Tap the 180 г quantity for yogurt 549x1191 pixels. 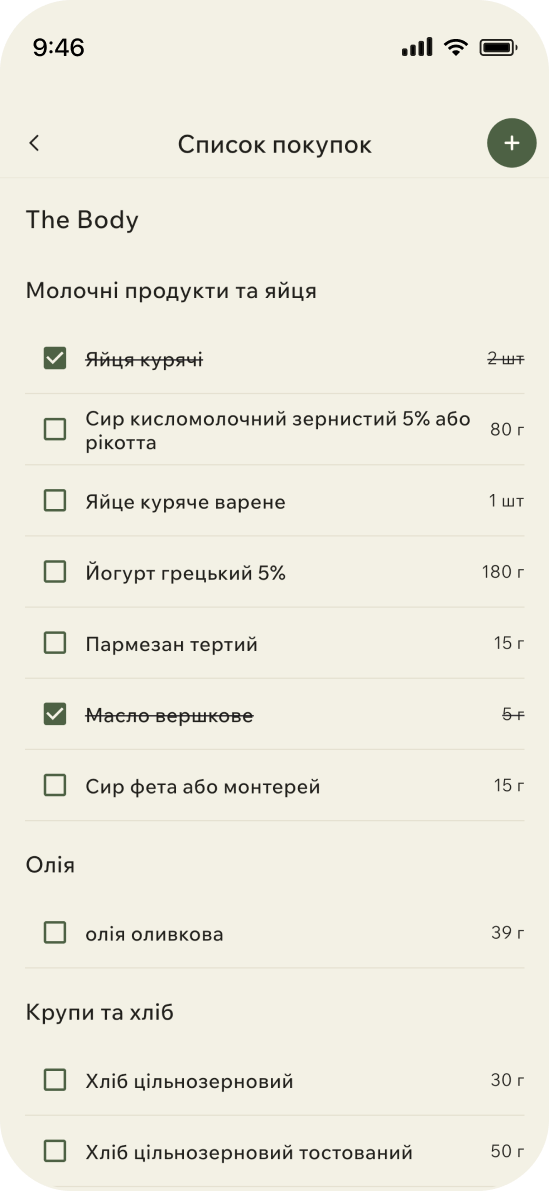click(x=503, y=572)
